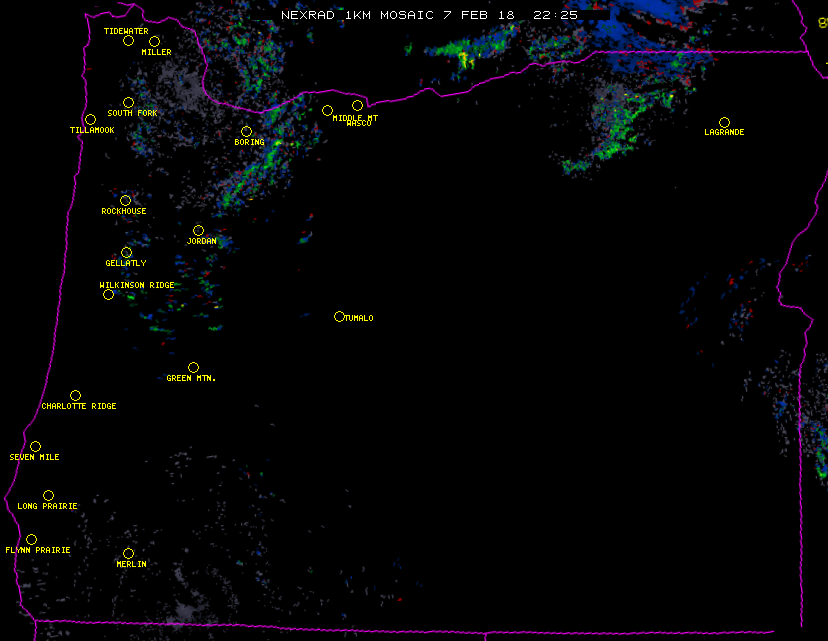Click the MIDDLE MT text label
828x641 pixels.
pyautogui.click(x=355, y=117)
